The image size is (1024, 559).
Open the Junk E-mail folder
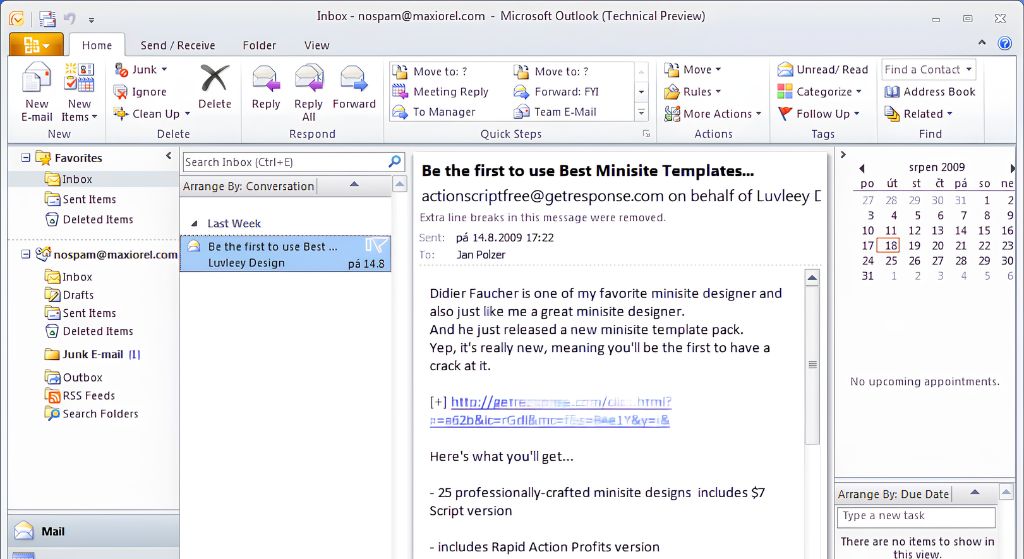tap(92, 354)
